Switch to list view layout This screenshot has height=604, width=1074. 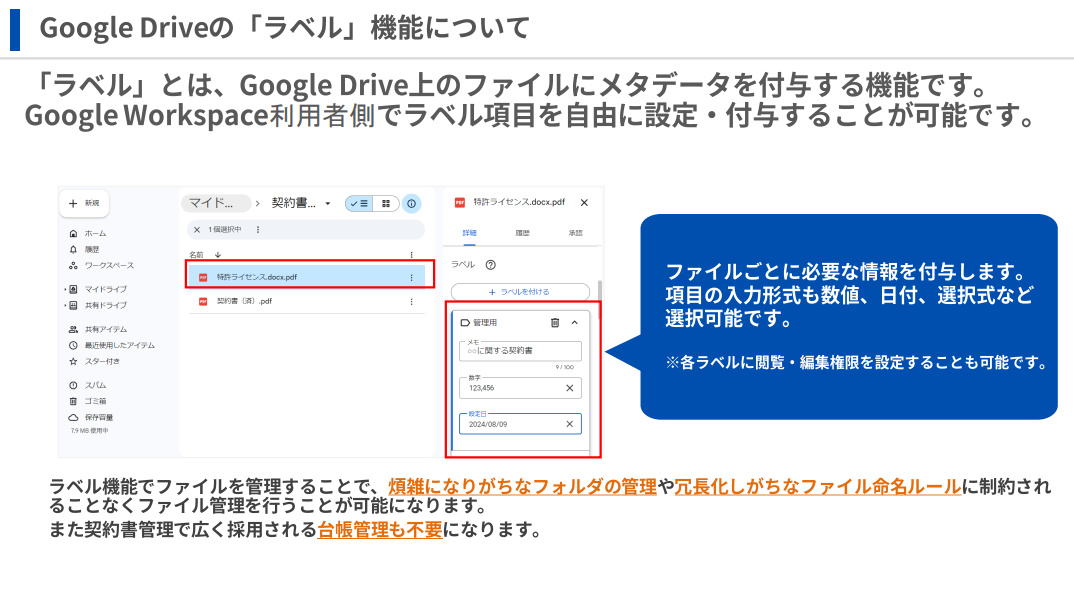[359, 203]
